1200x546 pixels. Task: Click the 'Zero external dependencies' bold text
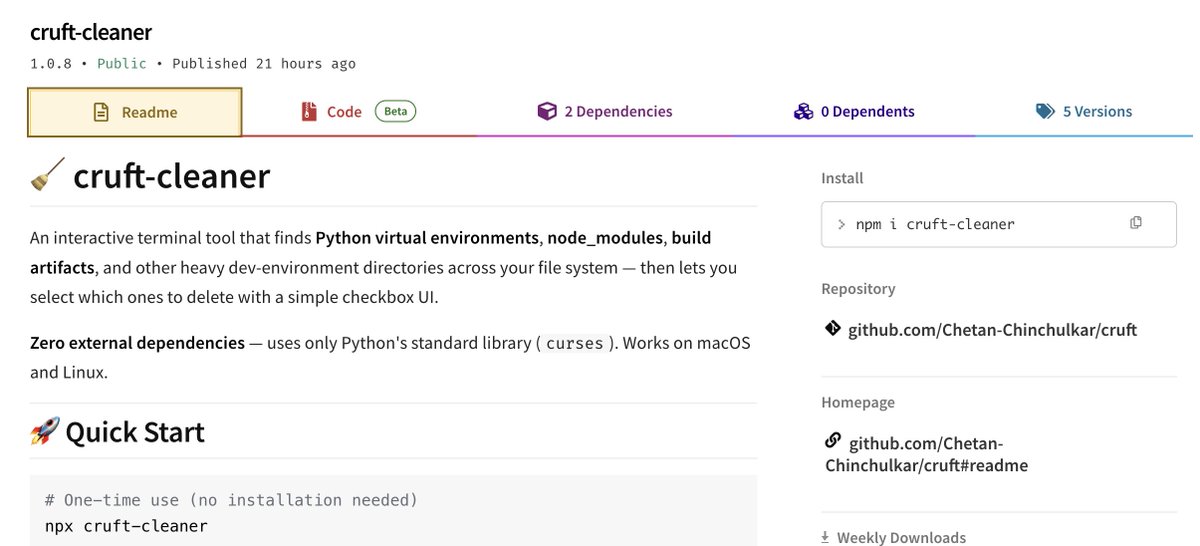(x=137, y=343)
